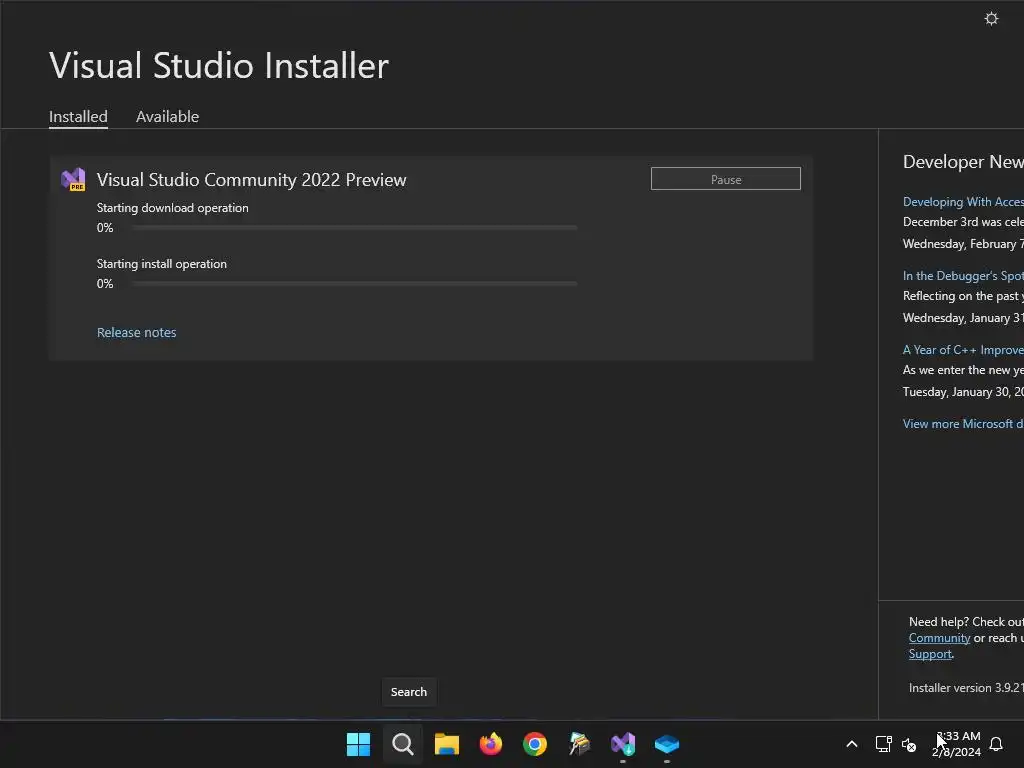Click the 'Wednesday, February 7' date text
The image size is (1024, 768).
[x=963, y=244]
